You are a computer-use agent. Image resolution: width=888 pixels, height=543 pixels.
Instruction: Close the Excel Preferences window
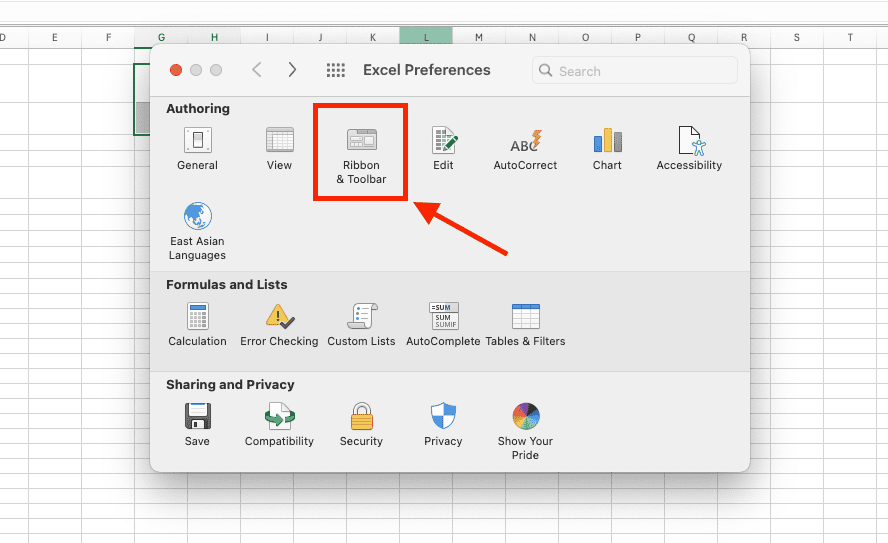pyautogui.click(x=176, y=70)
